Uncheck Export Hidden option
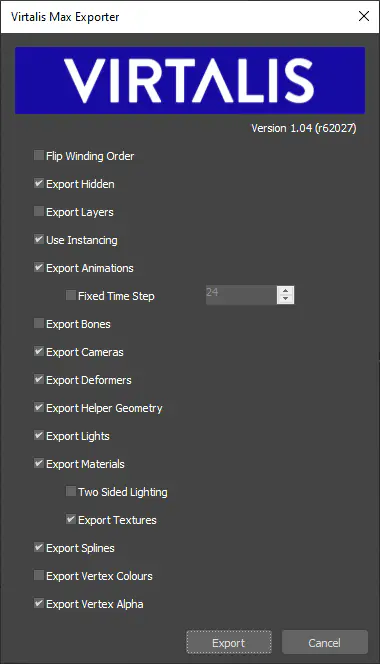Image resolution: width=380 pixels, height=664 pixels. tap(39, 183)
